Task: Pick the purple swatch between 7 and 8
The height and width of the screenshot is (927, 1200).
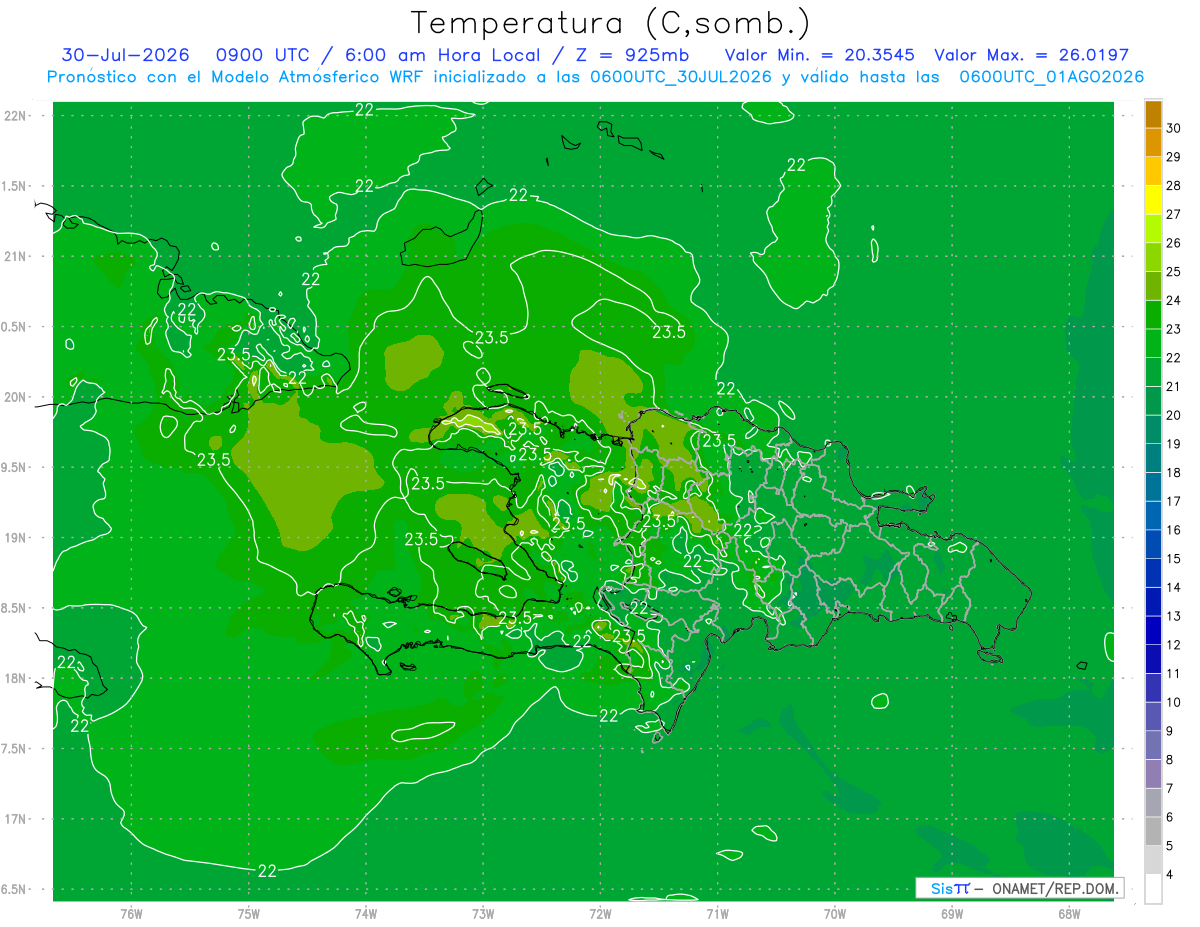Action: 1153,775
